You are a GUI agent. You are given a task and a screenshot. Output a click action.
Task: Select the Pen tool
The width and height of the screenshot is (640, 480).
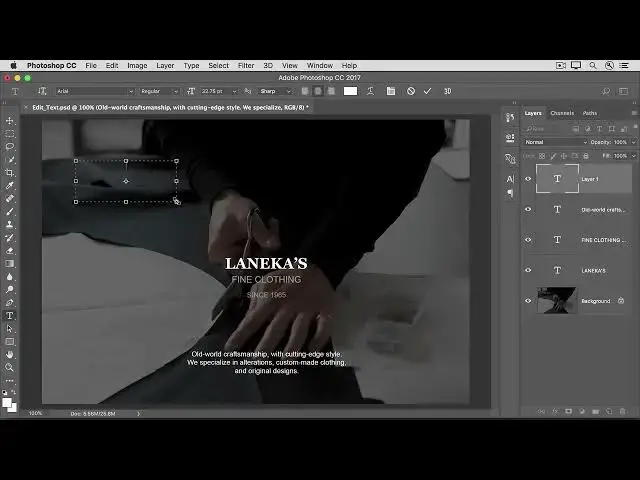(10, 302)
